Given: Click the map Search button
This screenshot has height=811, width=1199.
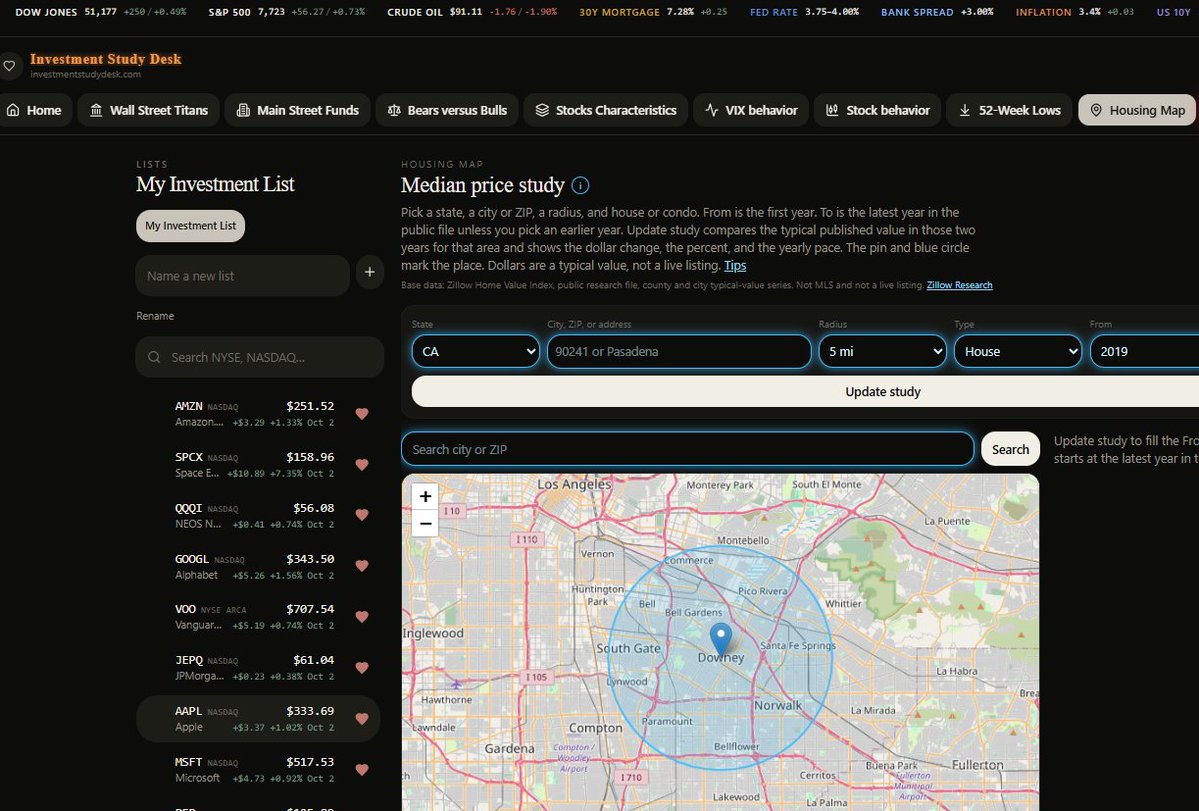Looking at the screenshot, I should click(1010, 449).
